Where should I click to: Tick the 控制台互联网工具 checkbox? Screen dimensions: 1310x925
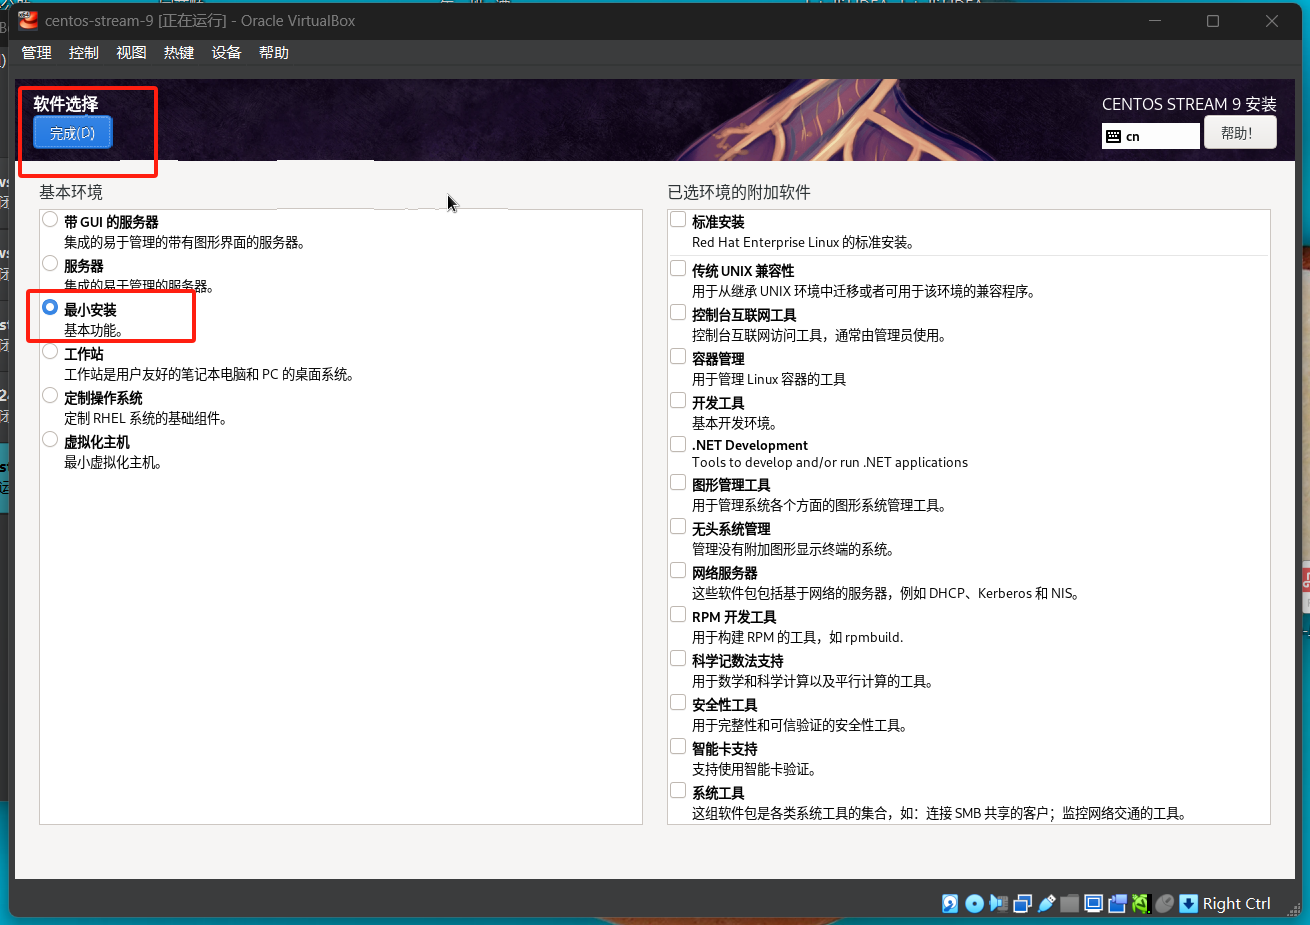[x=678, y=312]
